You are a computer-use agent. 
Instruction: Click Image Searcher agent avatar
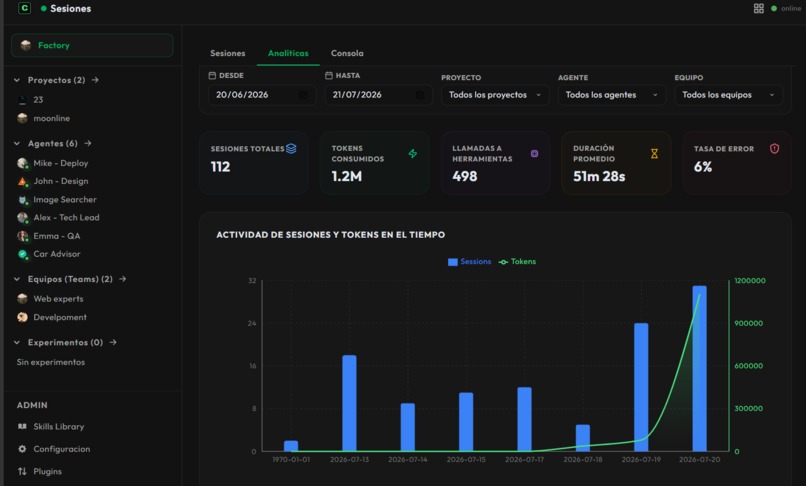coord(23,200)
